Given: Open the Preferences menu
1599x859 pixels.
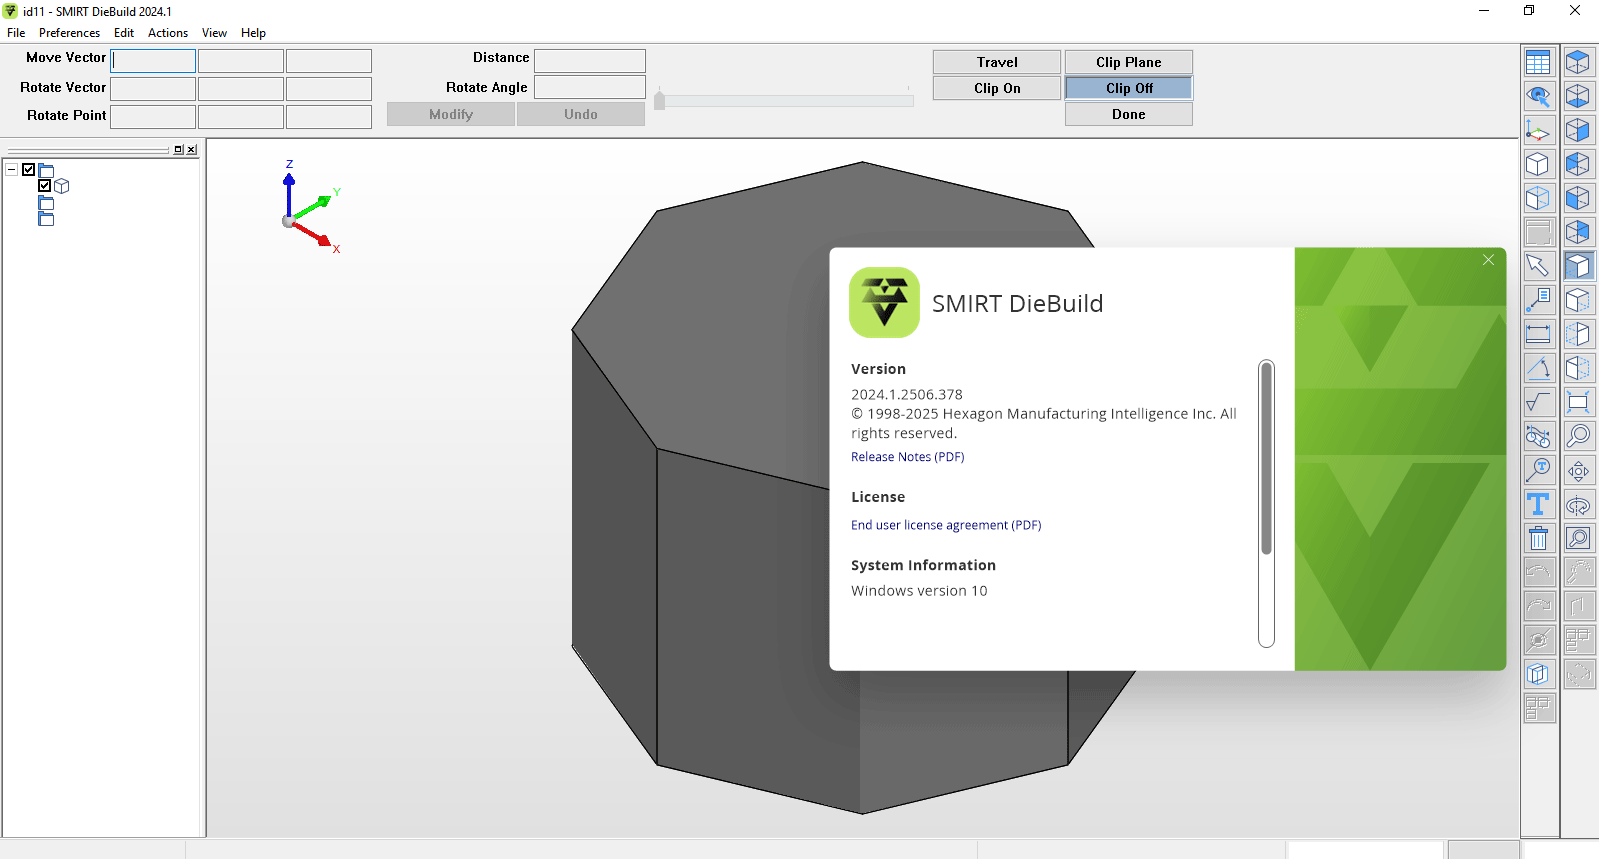Looking at the screenshot, I should [69, 33].
